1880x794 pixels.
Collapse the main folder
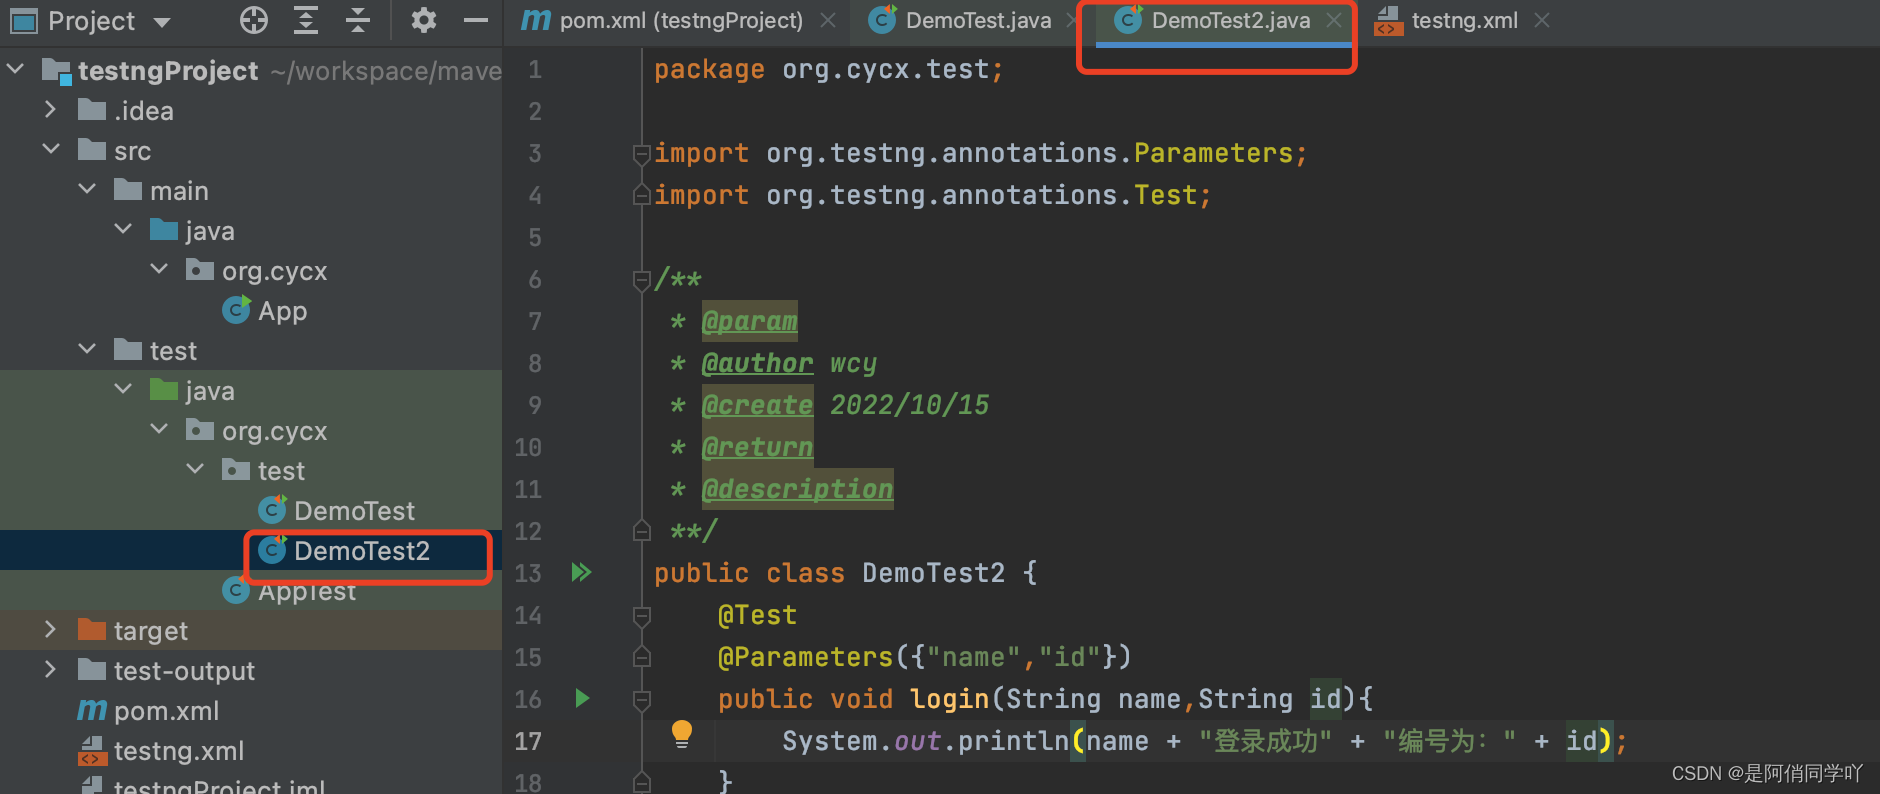(x=87, y=190)
